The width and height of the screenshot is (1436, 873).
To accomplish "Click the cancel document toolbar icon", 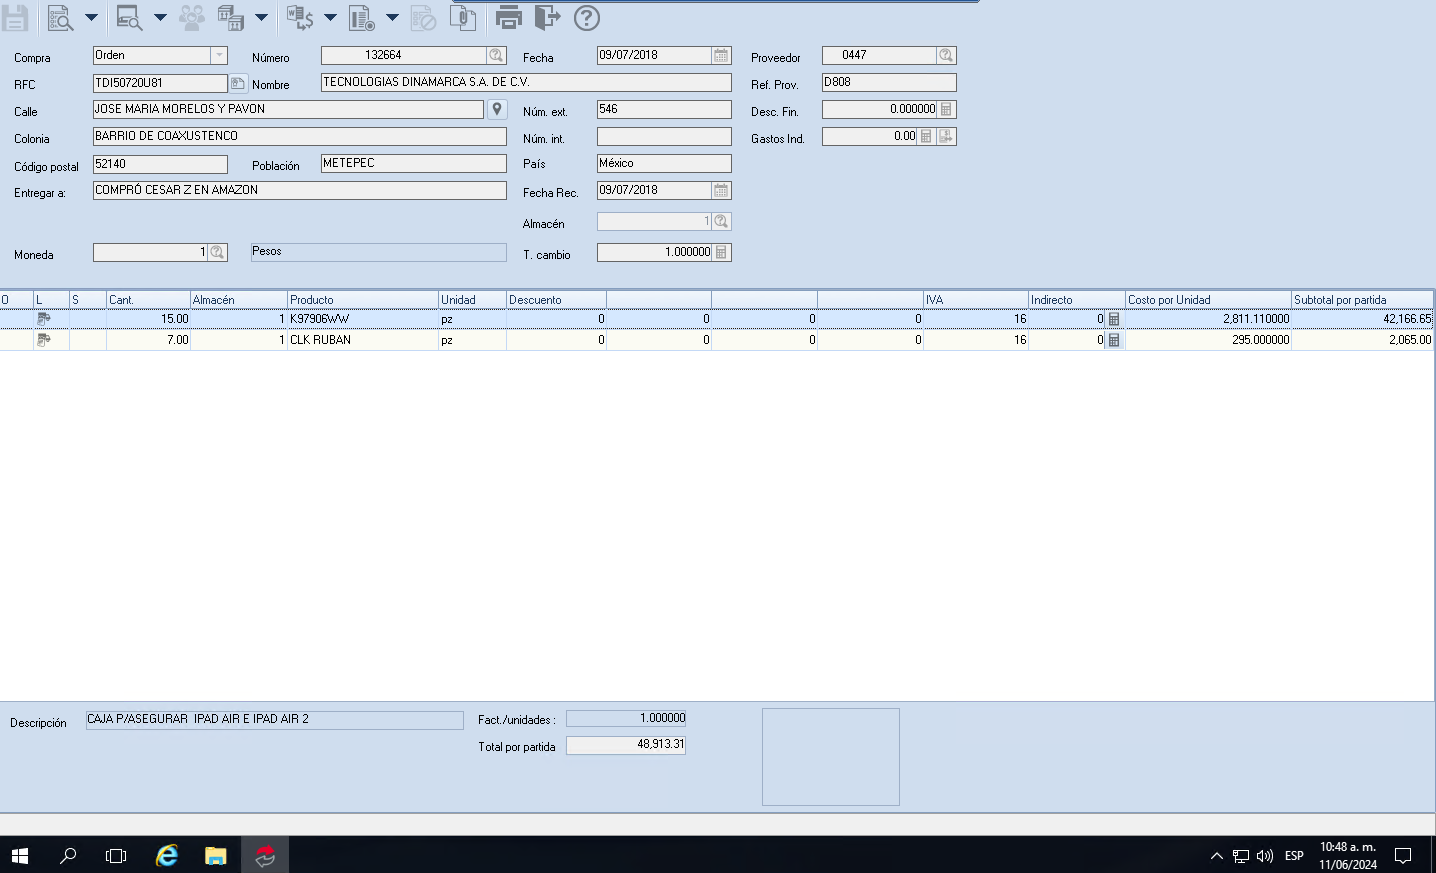I will (424, 17).
